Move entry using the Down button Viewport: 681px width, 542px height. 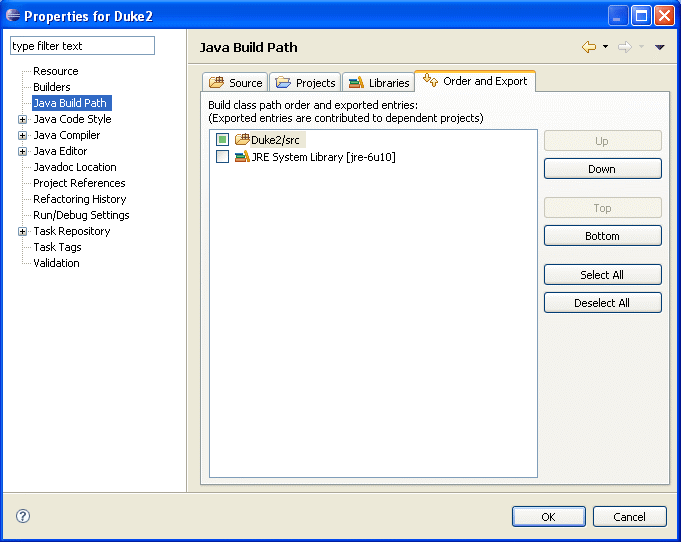point(602,169)
